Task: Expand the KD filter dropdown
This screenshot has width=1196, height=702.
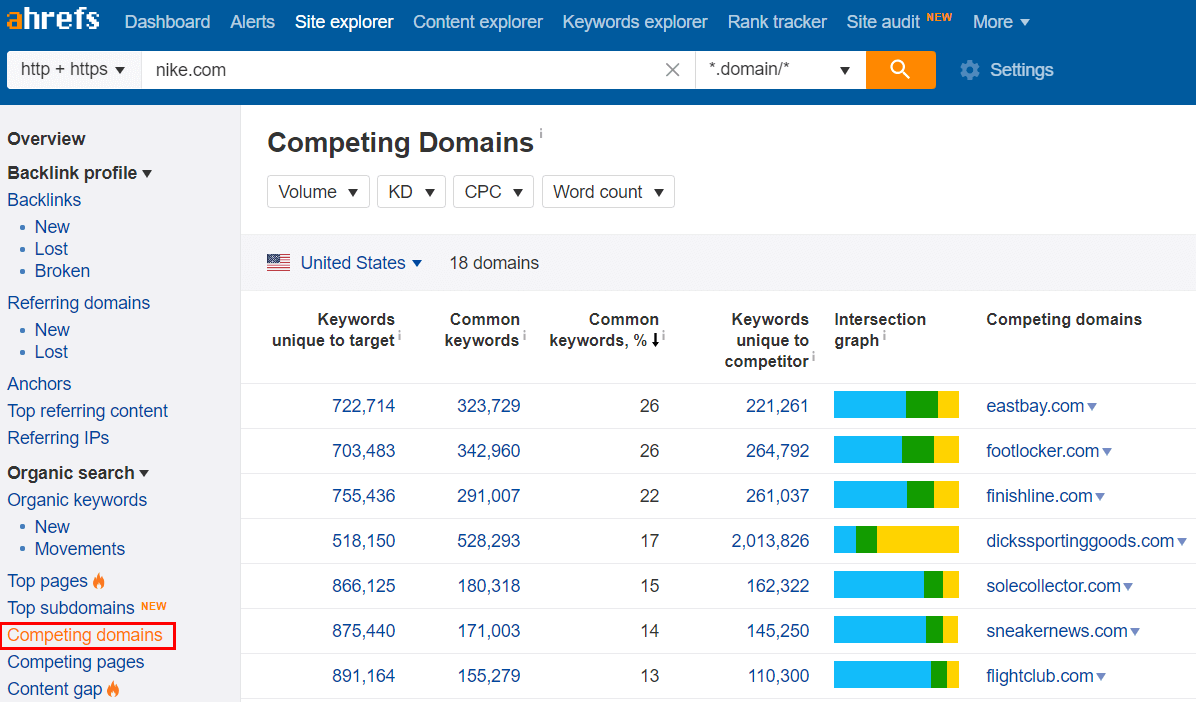Action: (x=411, y=192)
